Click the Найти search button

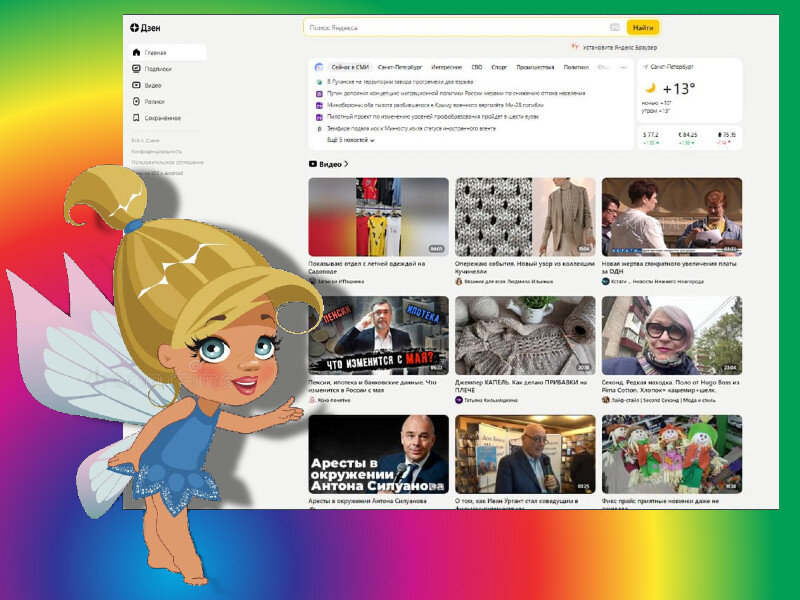pos(643,28)
